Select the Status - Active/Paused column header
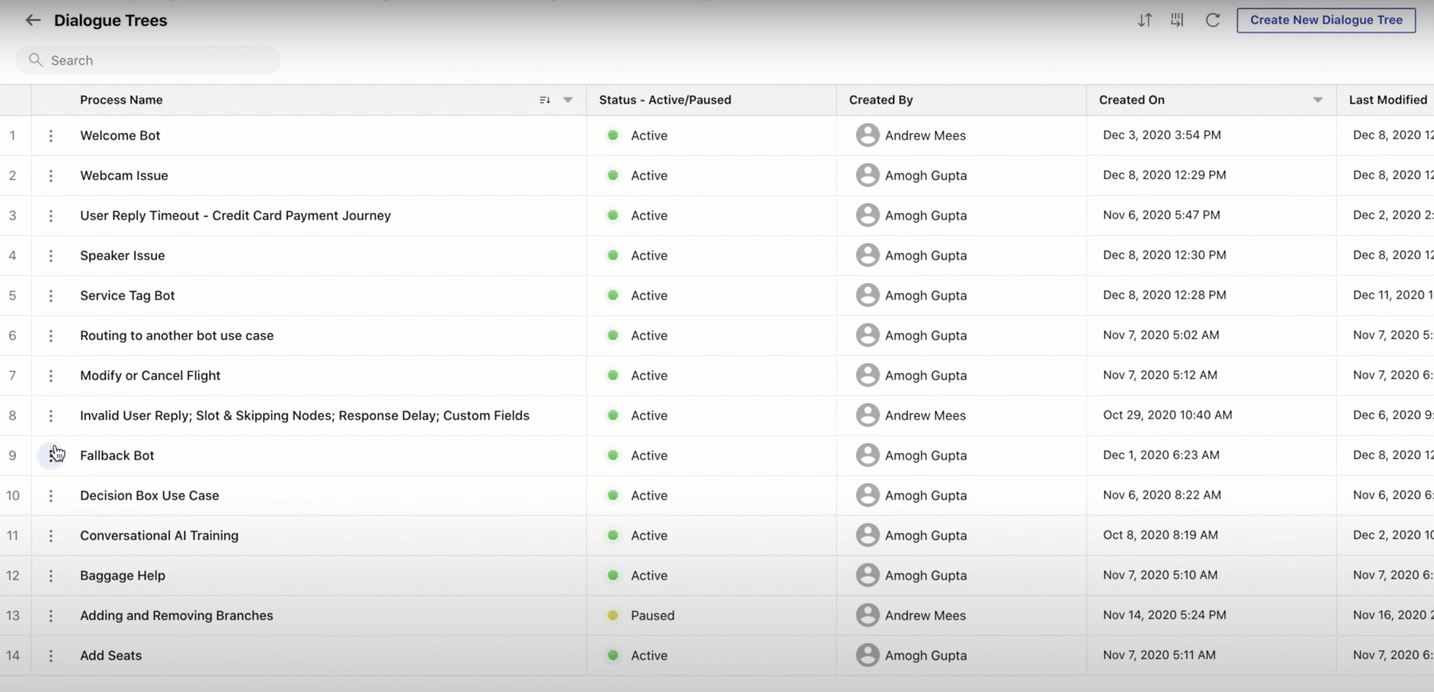Screen dimensions: 1434x692 [x=664, y=99]
